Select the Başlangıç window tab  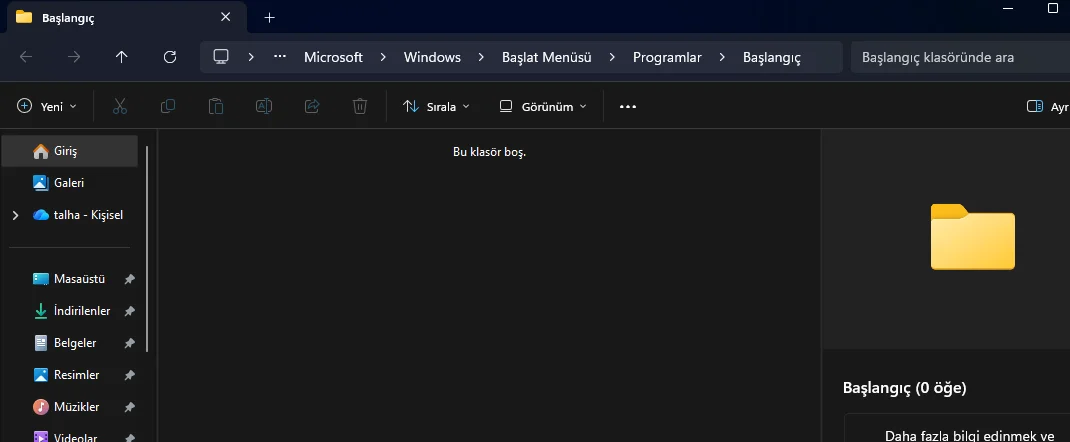tap(124, 18)
